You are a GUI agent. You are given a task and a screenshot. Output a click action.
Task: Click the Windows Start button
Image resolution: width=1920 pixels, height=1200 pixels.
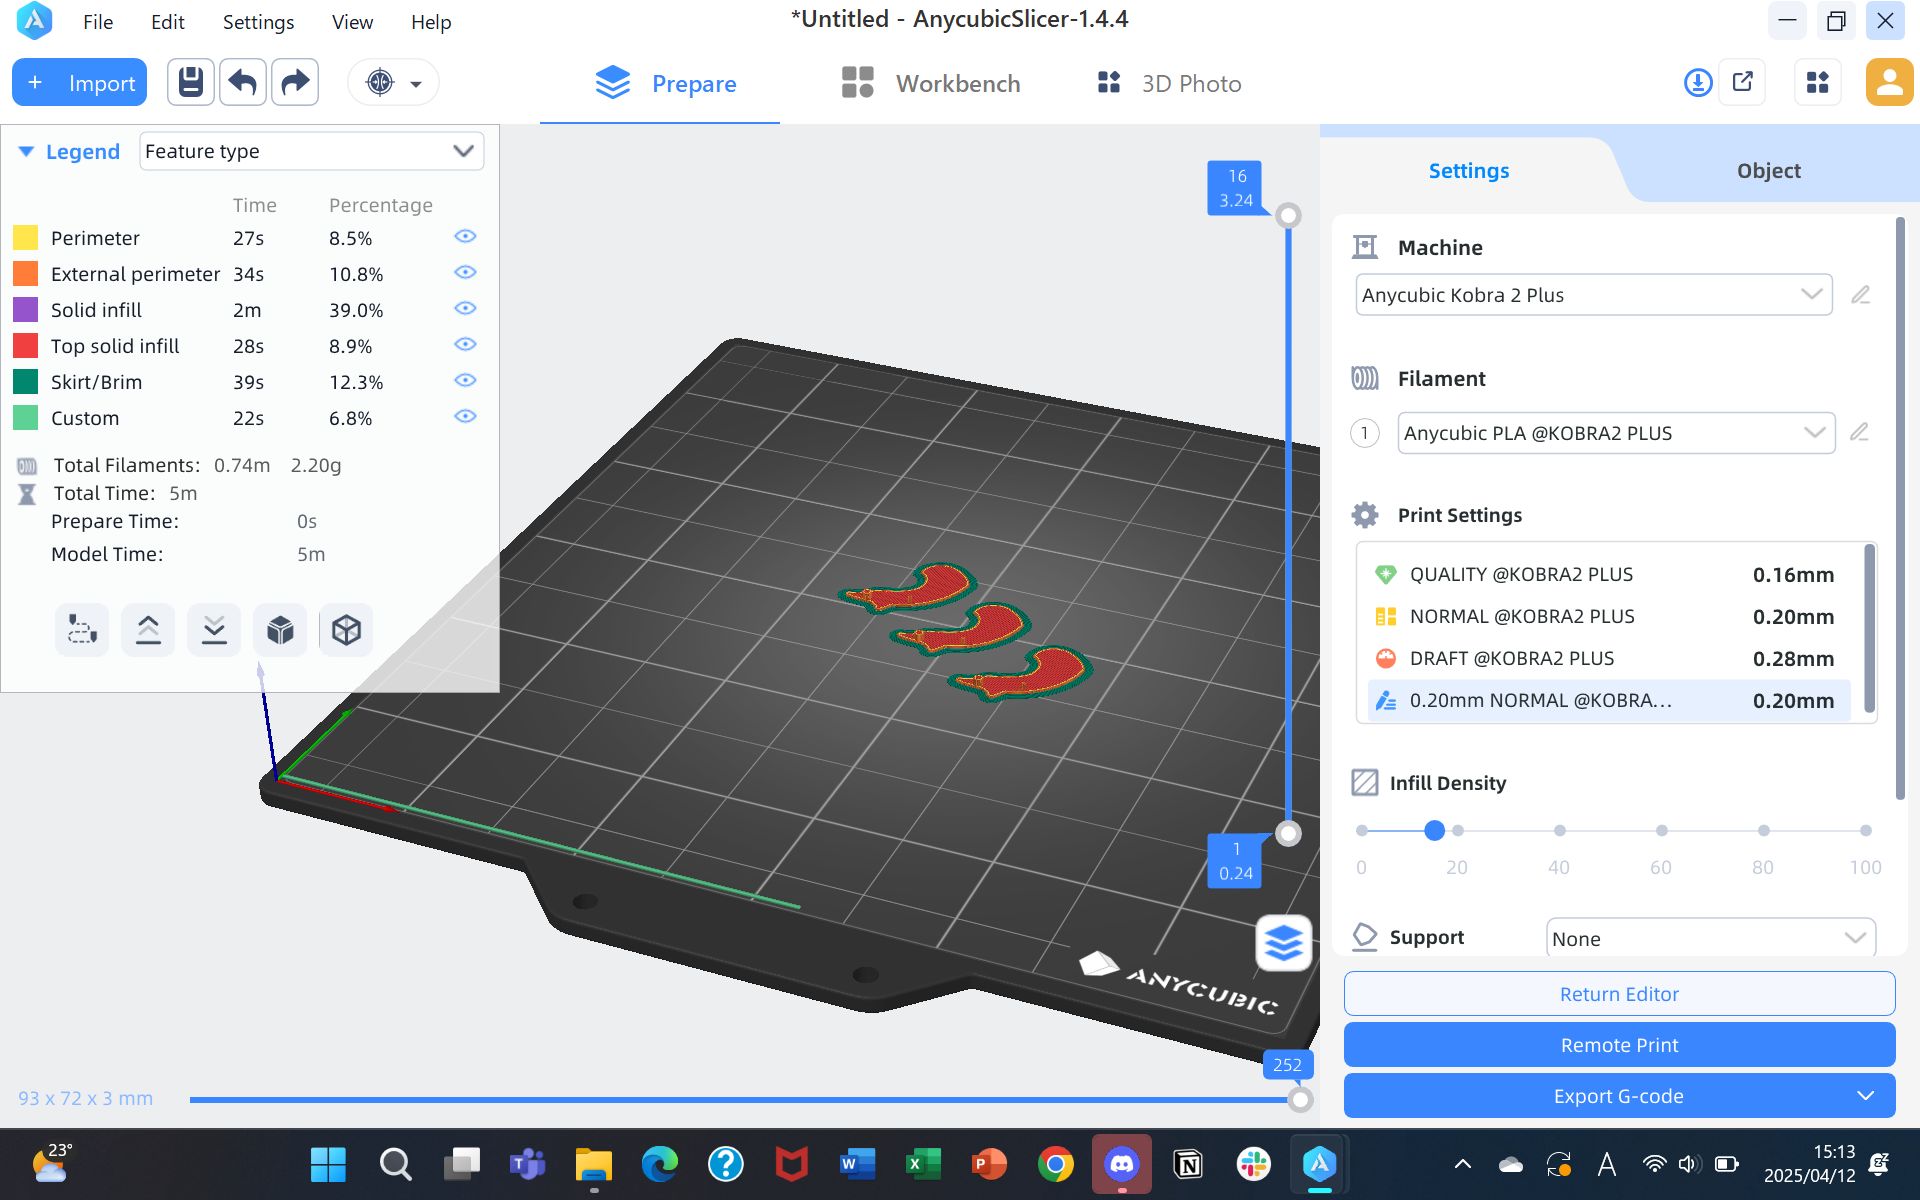328,1164
